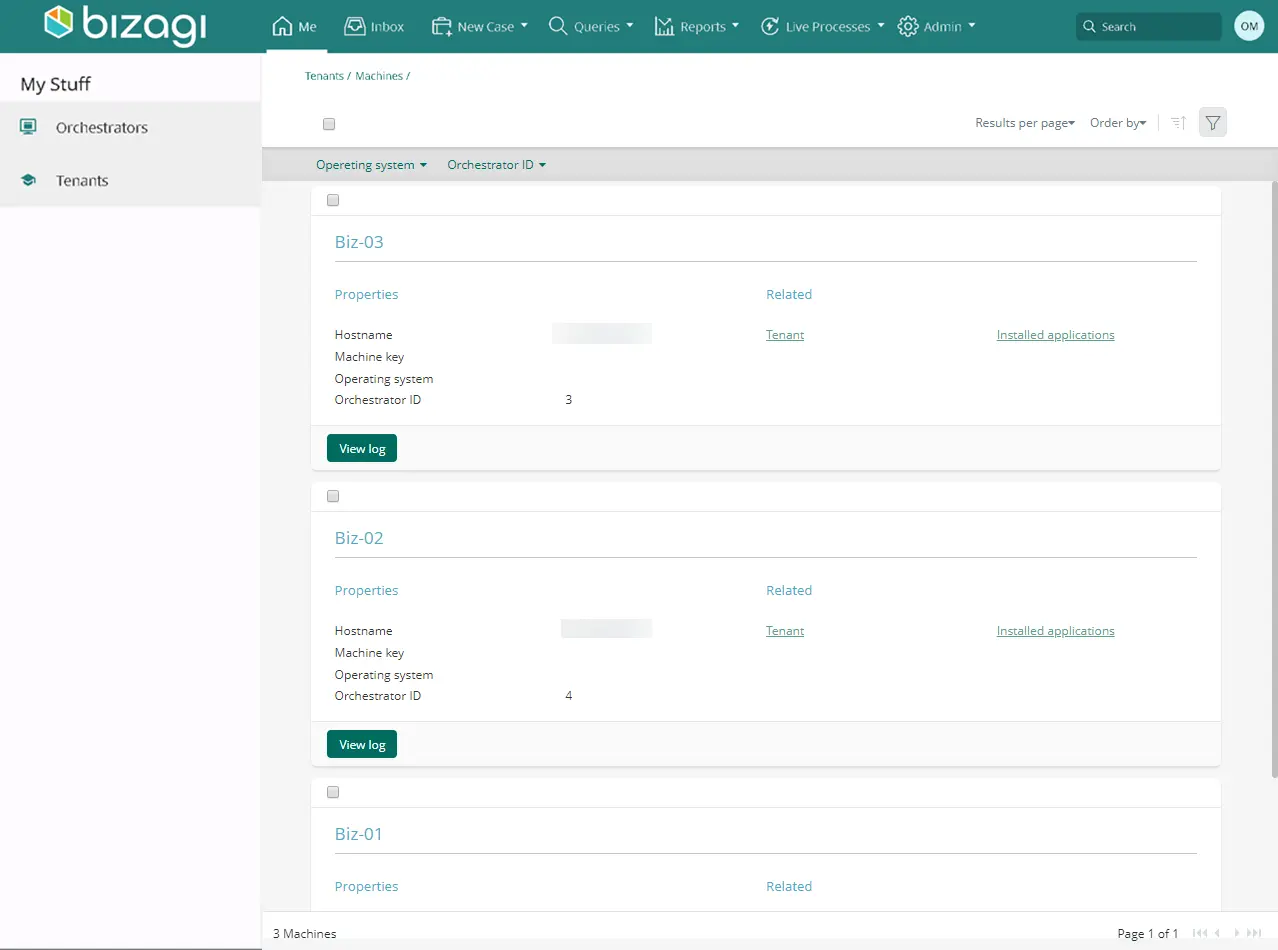Open the Inbox tray icon
The image size is (1278, 950).
point(354,26)
